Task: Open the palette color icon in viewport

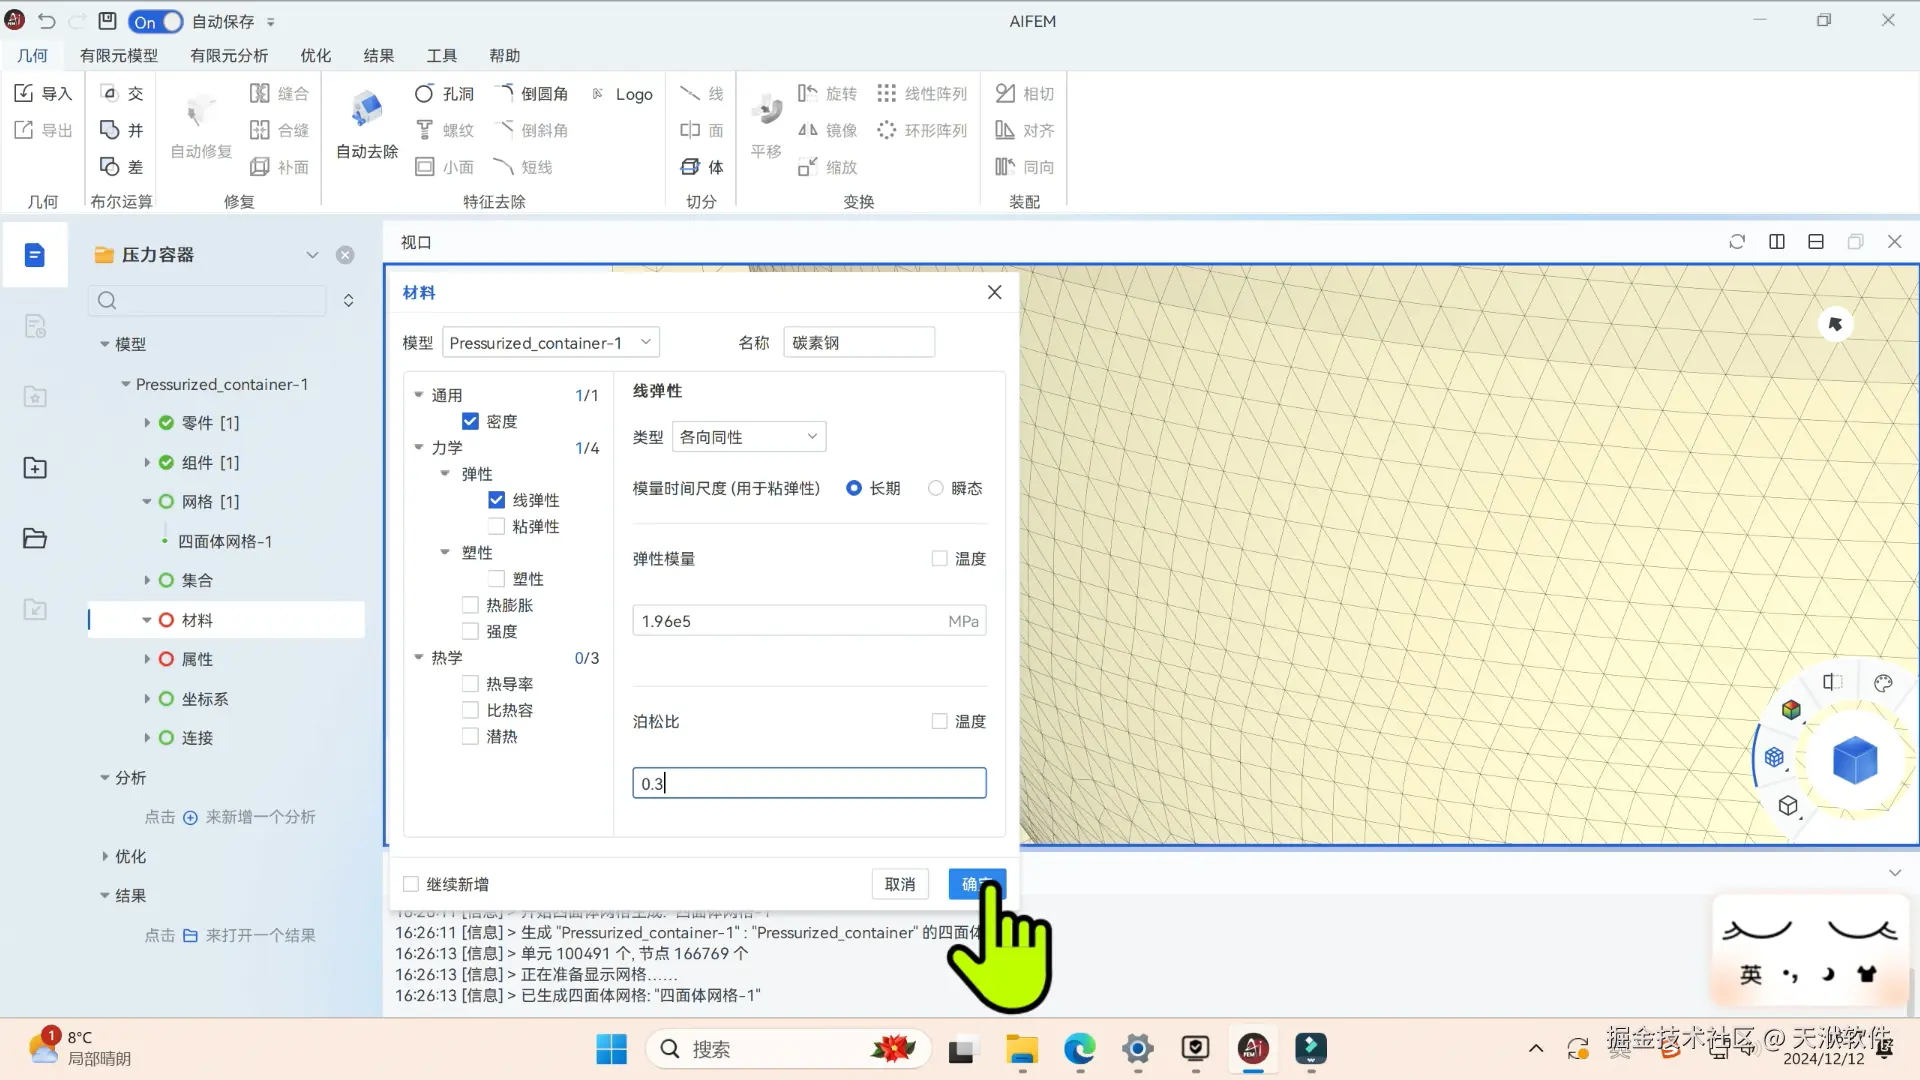Action: [1883, 683]
